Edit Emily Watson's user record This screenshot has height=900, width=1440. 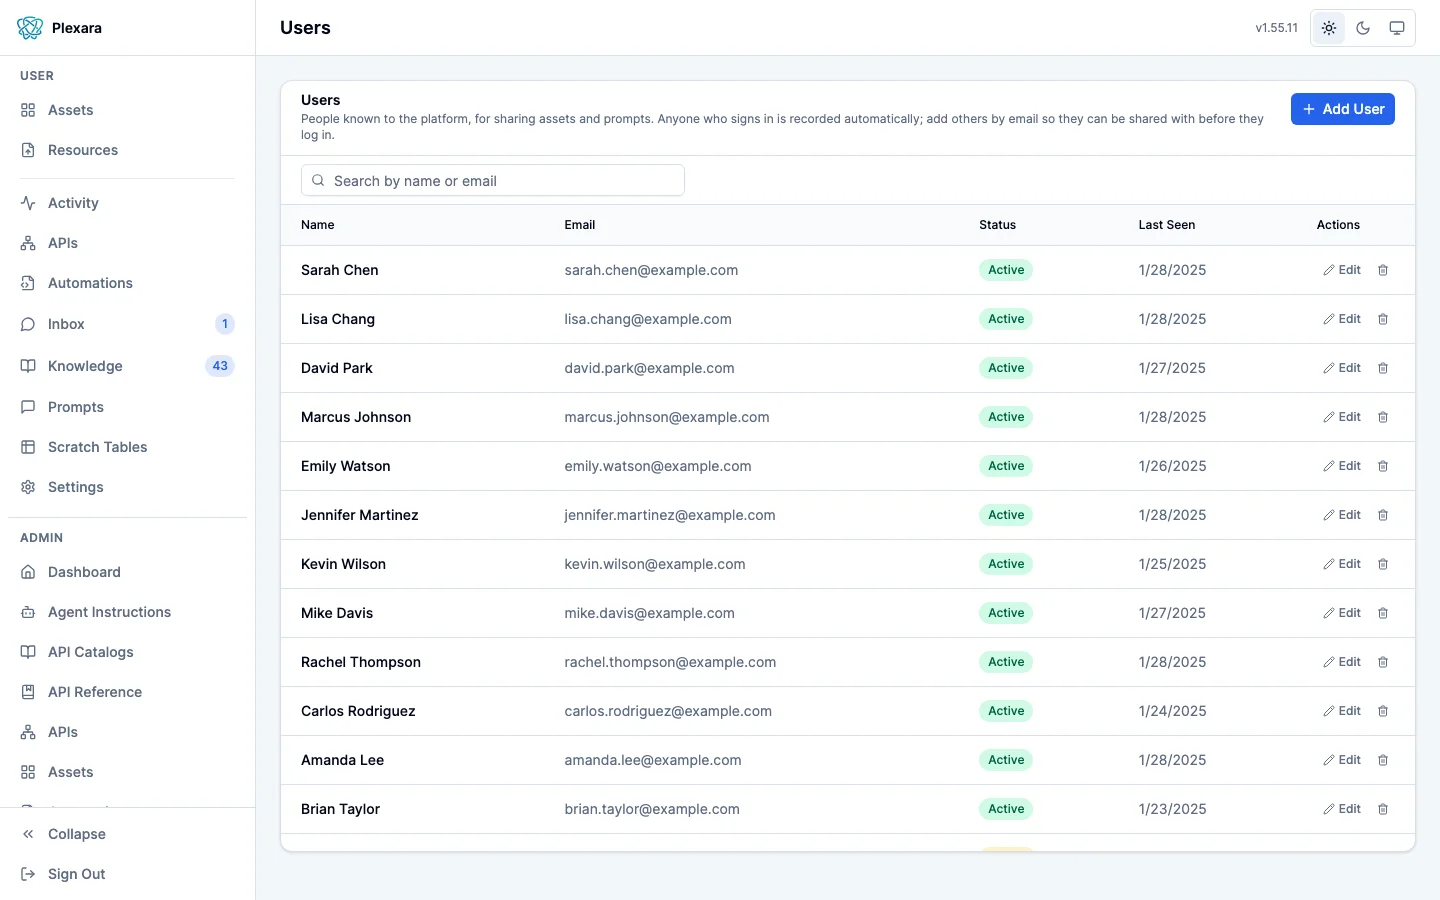coord(1342,466)
